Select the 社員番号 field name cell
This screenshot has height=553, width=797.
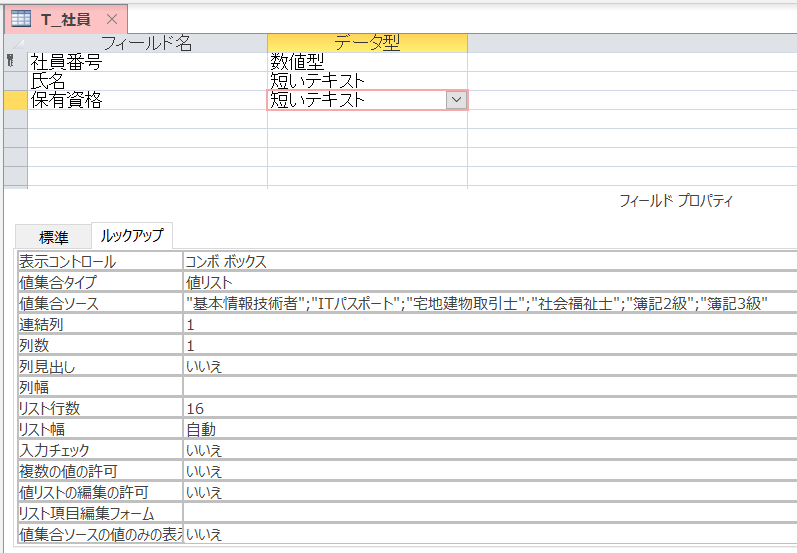click(x=147, y=62)
